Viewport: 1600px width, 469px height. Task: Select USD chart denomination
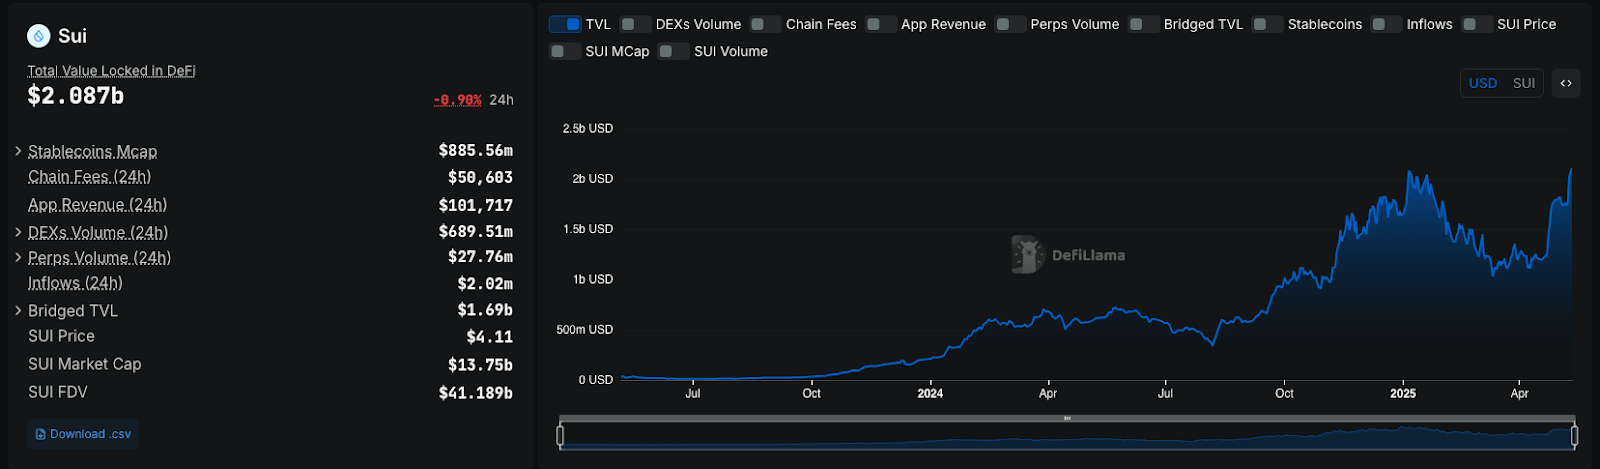pos(1482,83)
